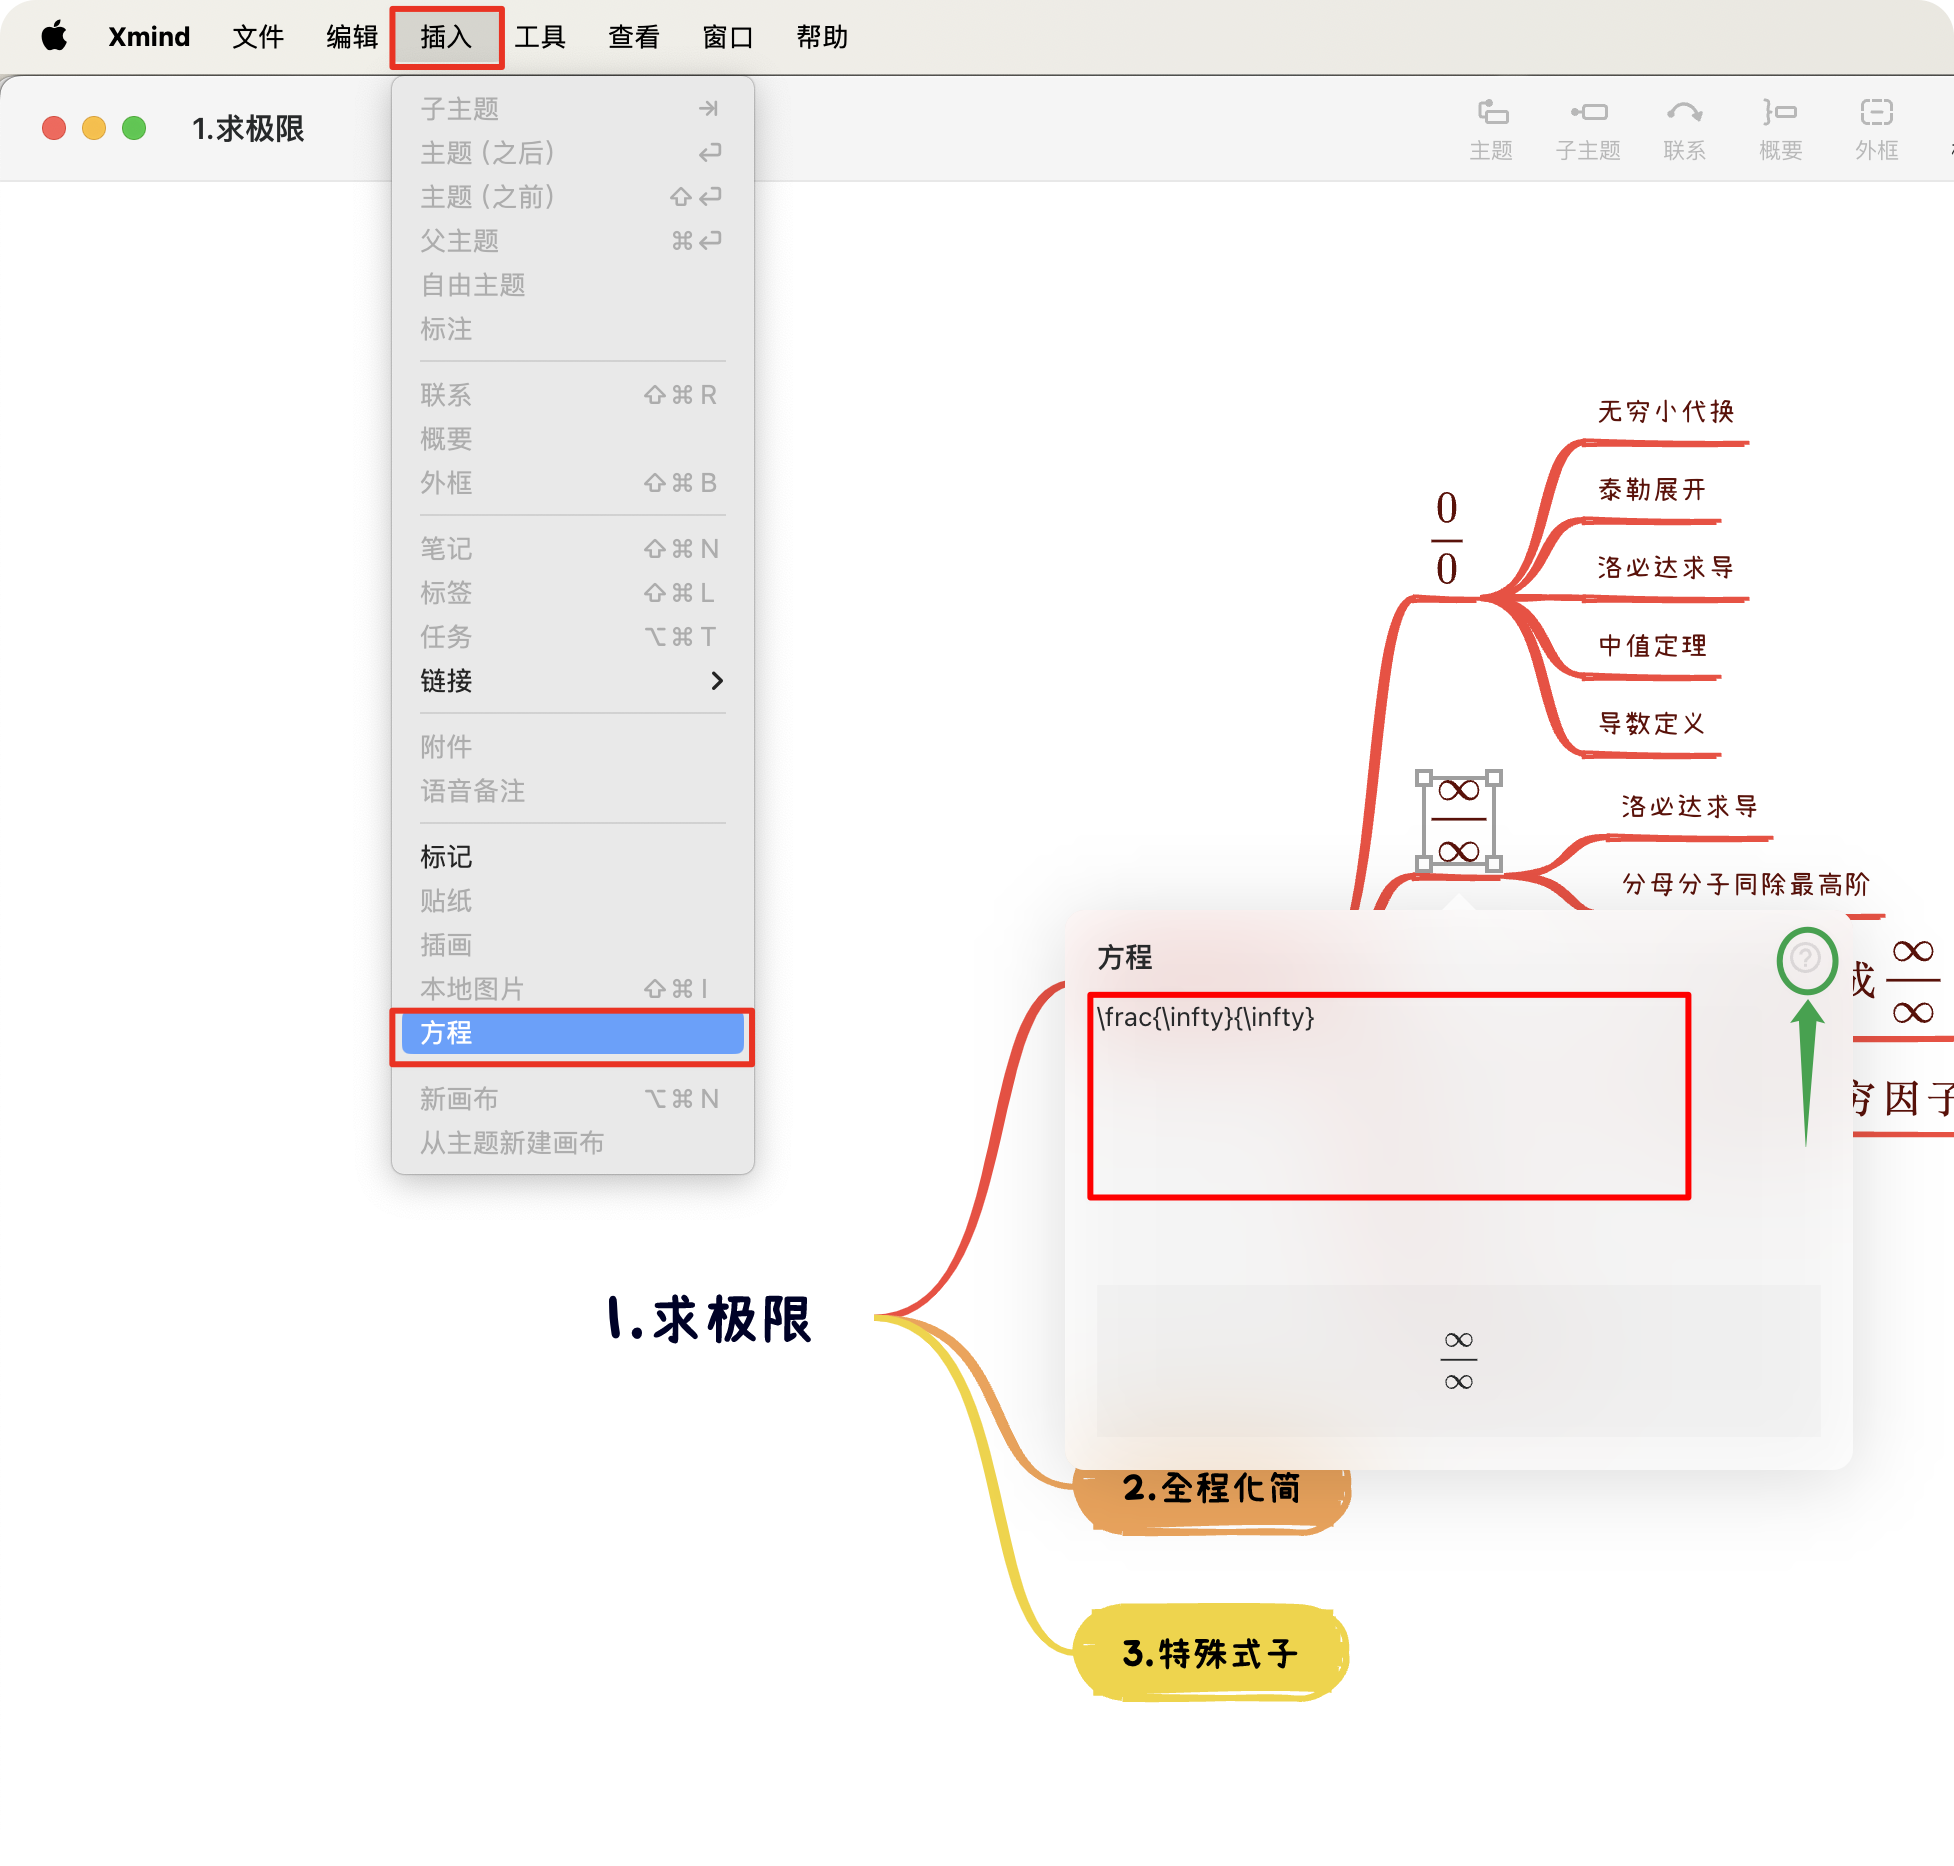Select the 2.全程化简 orange topic
Screen dimensions: 1954x1866
(1211, 1489)
